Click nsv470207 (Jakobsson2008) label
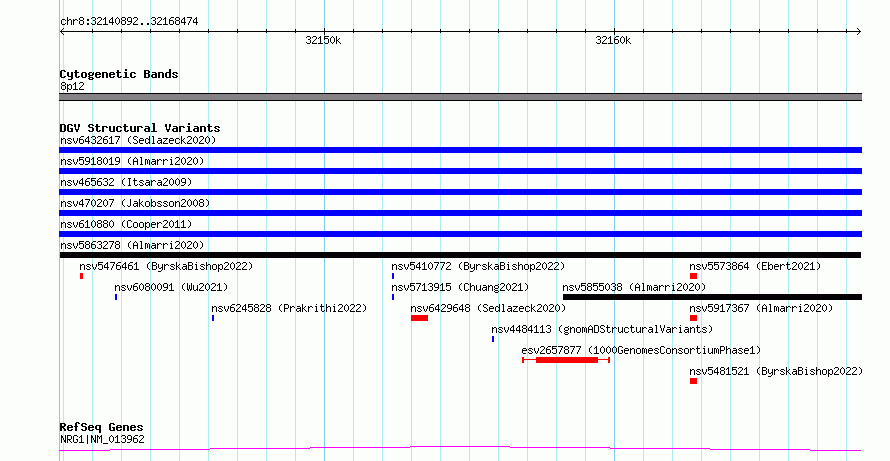890x461 pixels. click(x=135, y=203)
